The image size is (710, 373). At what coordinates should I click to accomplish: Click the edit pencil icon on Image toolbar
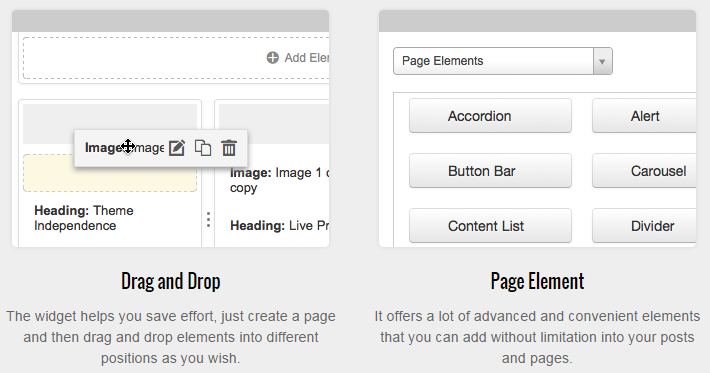coord(177,148)
